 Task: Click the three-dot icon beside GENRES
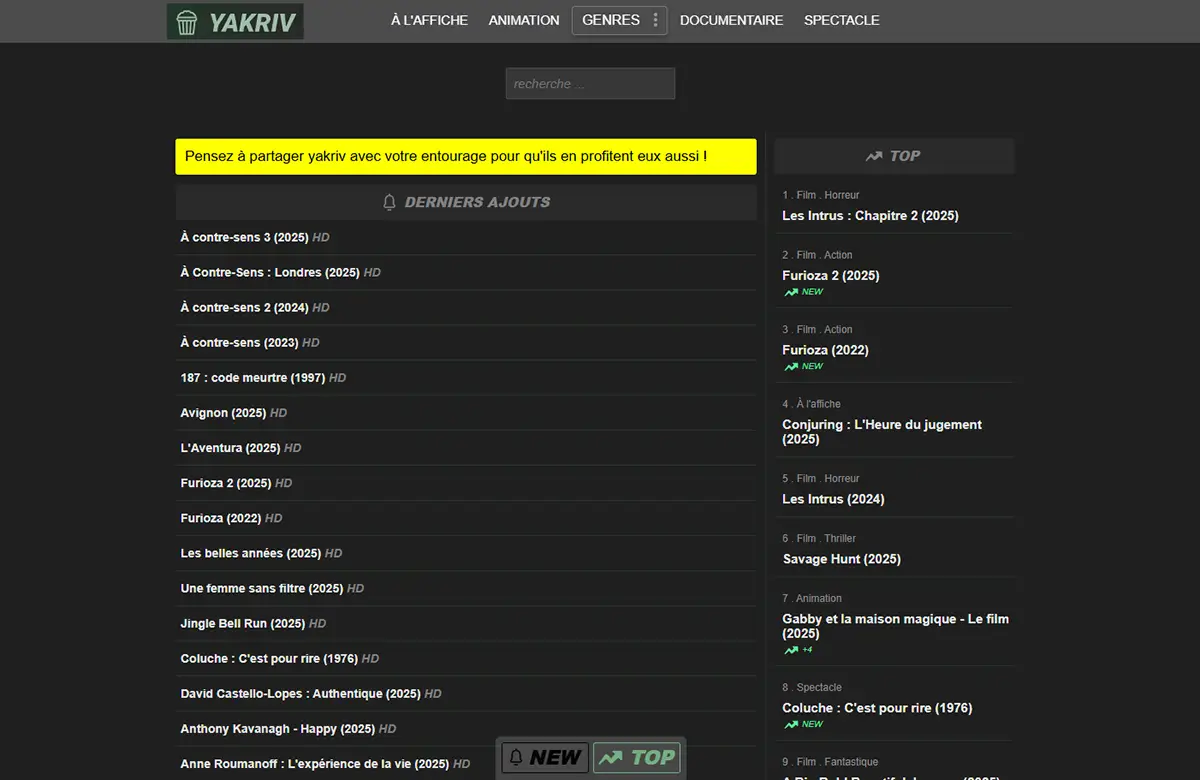coord(655,20)
